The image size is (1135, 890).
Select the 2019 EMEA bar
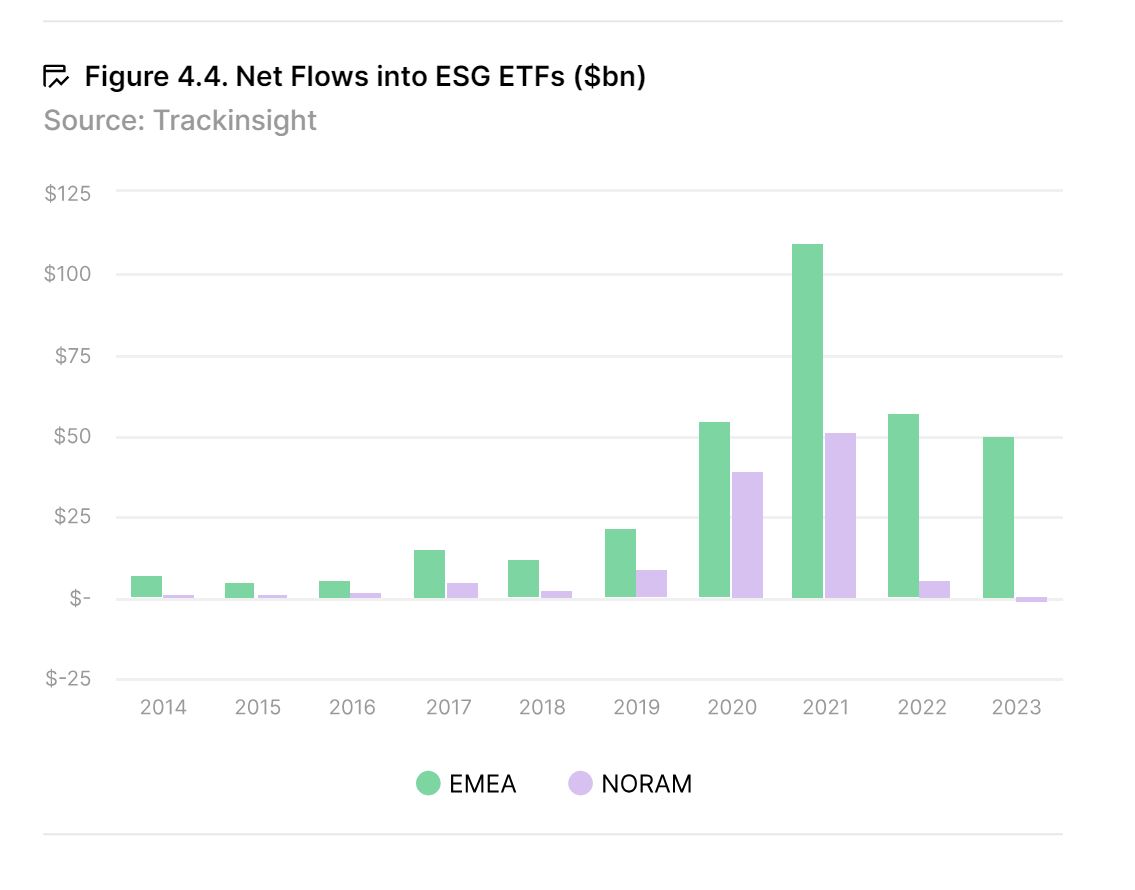(620, 563)
